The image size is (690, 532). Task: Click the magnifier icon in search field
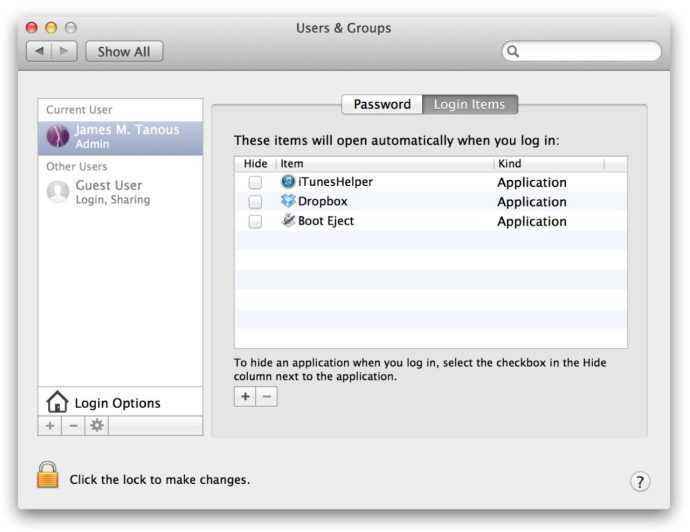[x=513, y=51]
